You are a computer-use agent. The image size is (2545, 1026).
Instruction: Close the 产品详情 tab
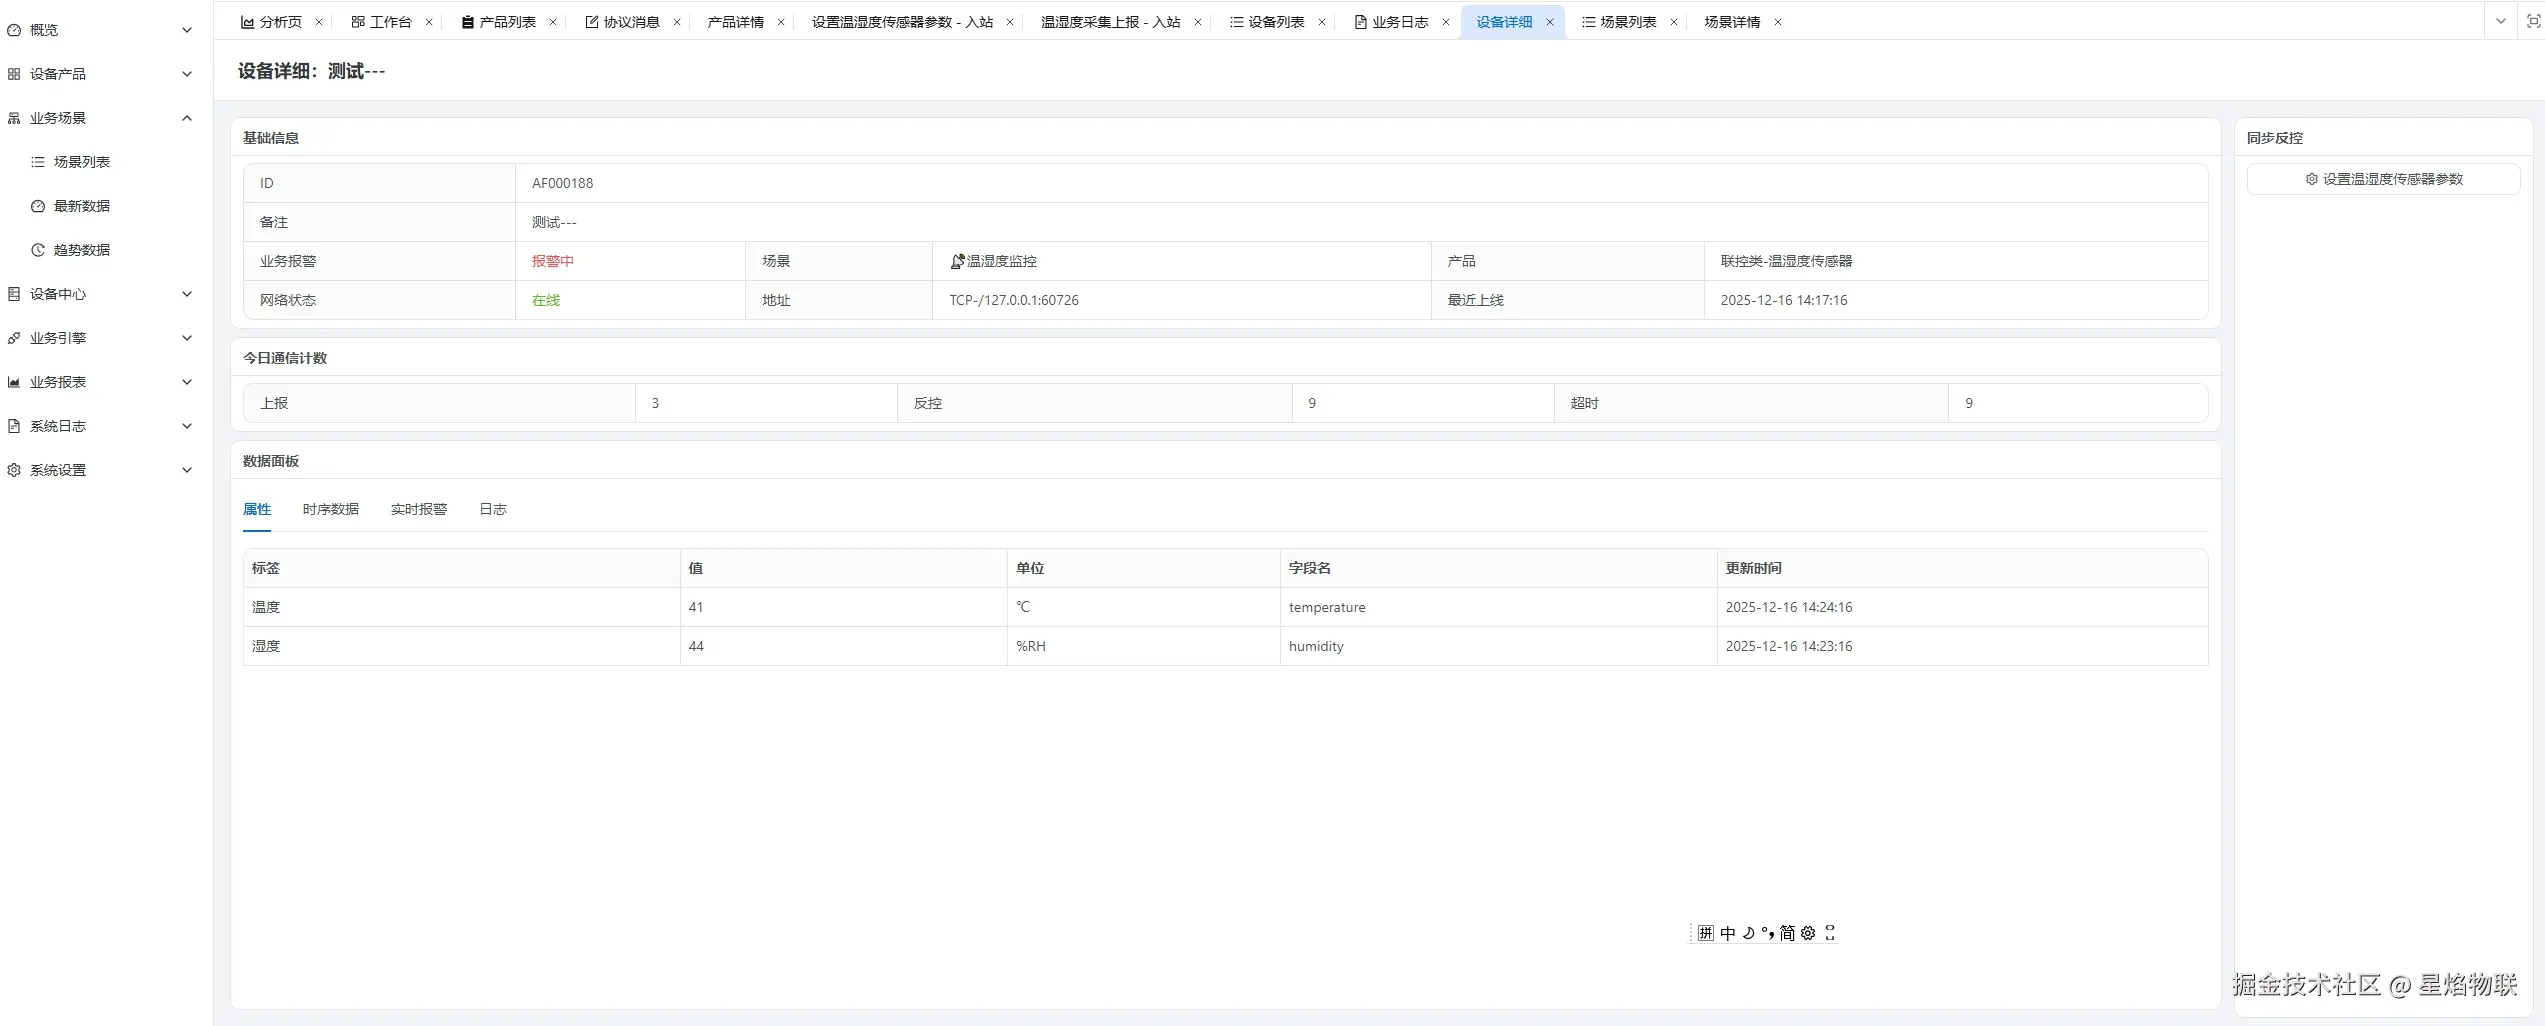tap(781, 22)
